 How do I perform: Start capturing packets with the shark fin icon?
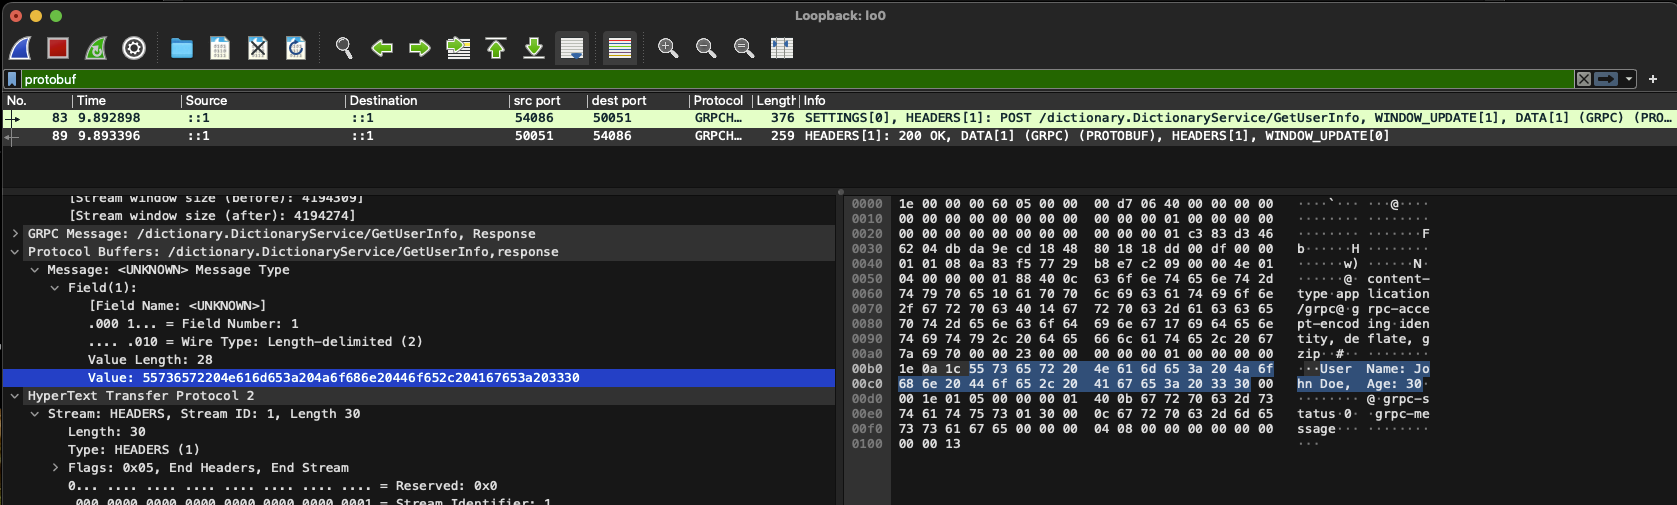tap(21, 48)
